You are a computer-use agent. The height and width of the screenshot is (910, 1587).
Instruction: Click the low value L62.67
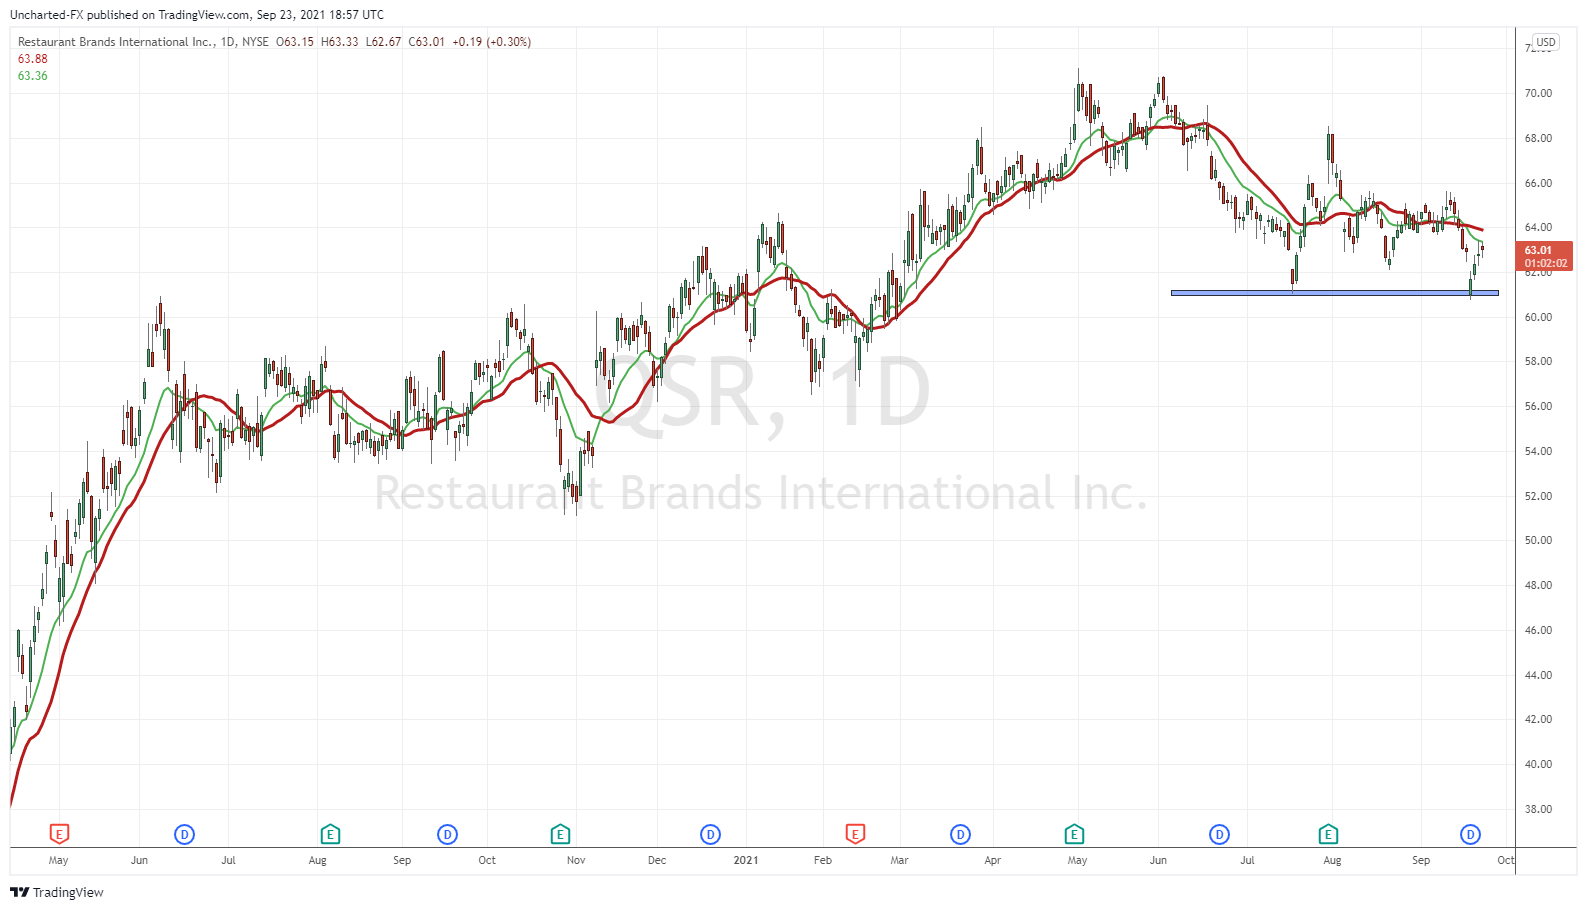[x=383, y=42]
